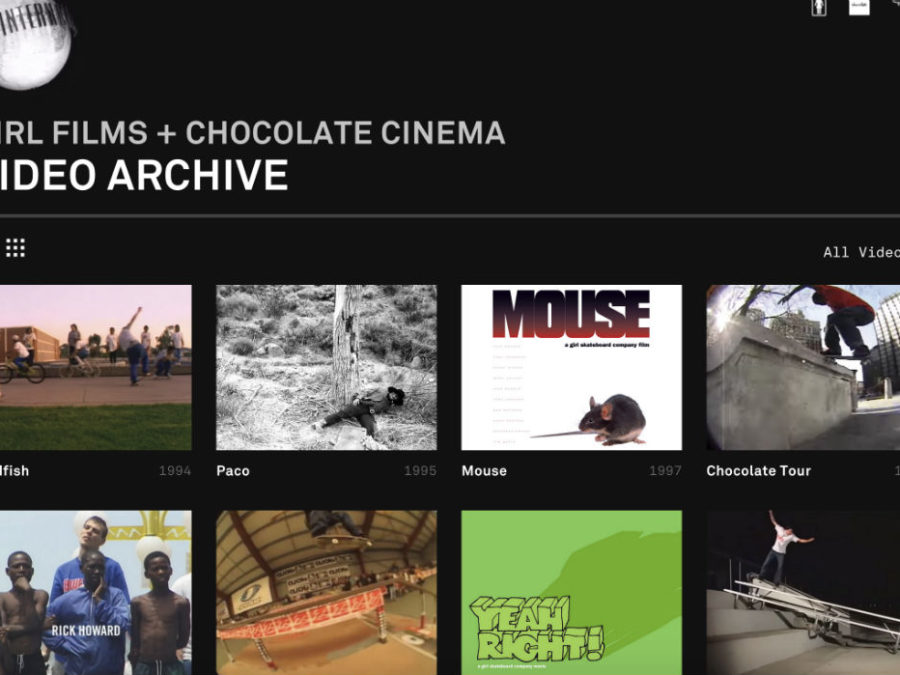Click the Goldfish title text
The width and height of the screenshot is (900, 675).
click(x=14, y=471)
